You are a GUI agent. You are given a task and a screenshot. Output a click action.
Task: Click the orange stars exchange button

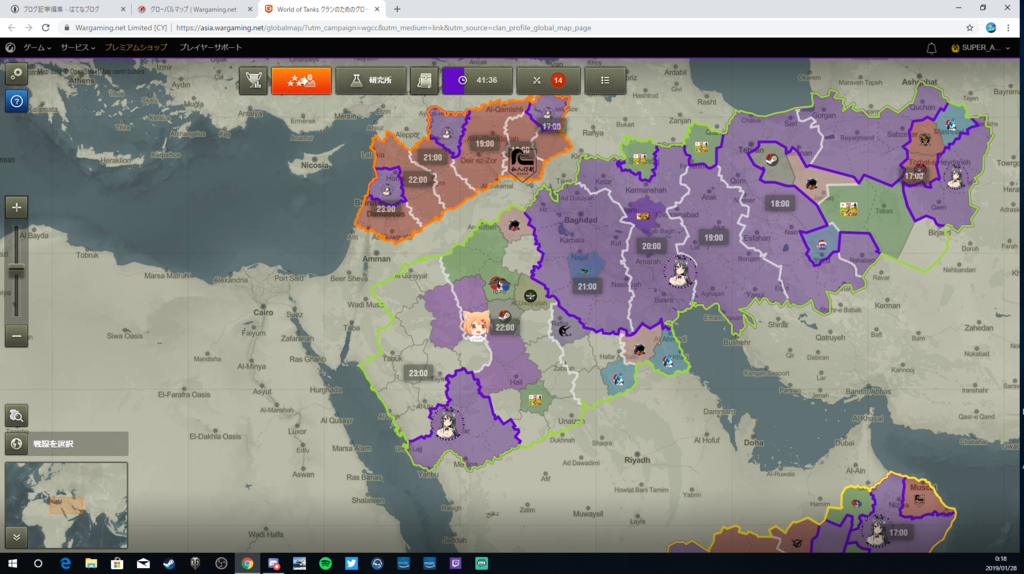pyautogui.click(x=301, y=80)
